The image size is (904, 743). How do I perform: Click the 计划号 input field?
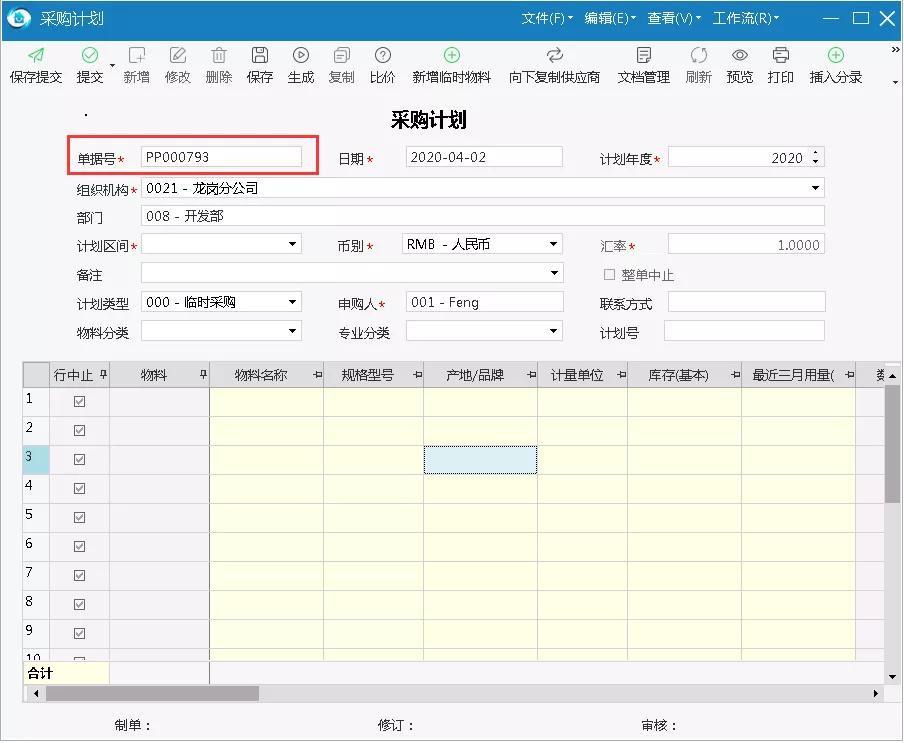point(744,331)
